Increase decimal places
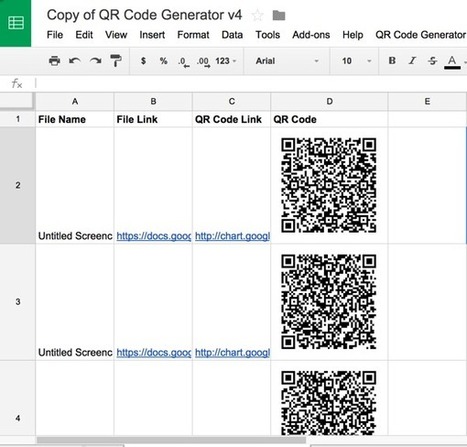Viewport: 467px width, 447px height. (x=203, y=62)
